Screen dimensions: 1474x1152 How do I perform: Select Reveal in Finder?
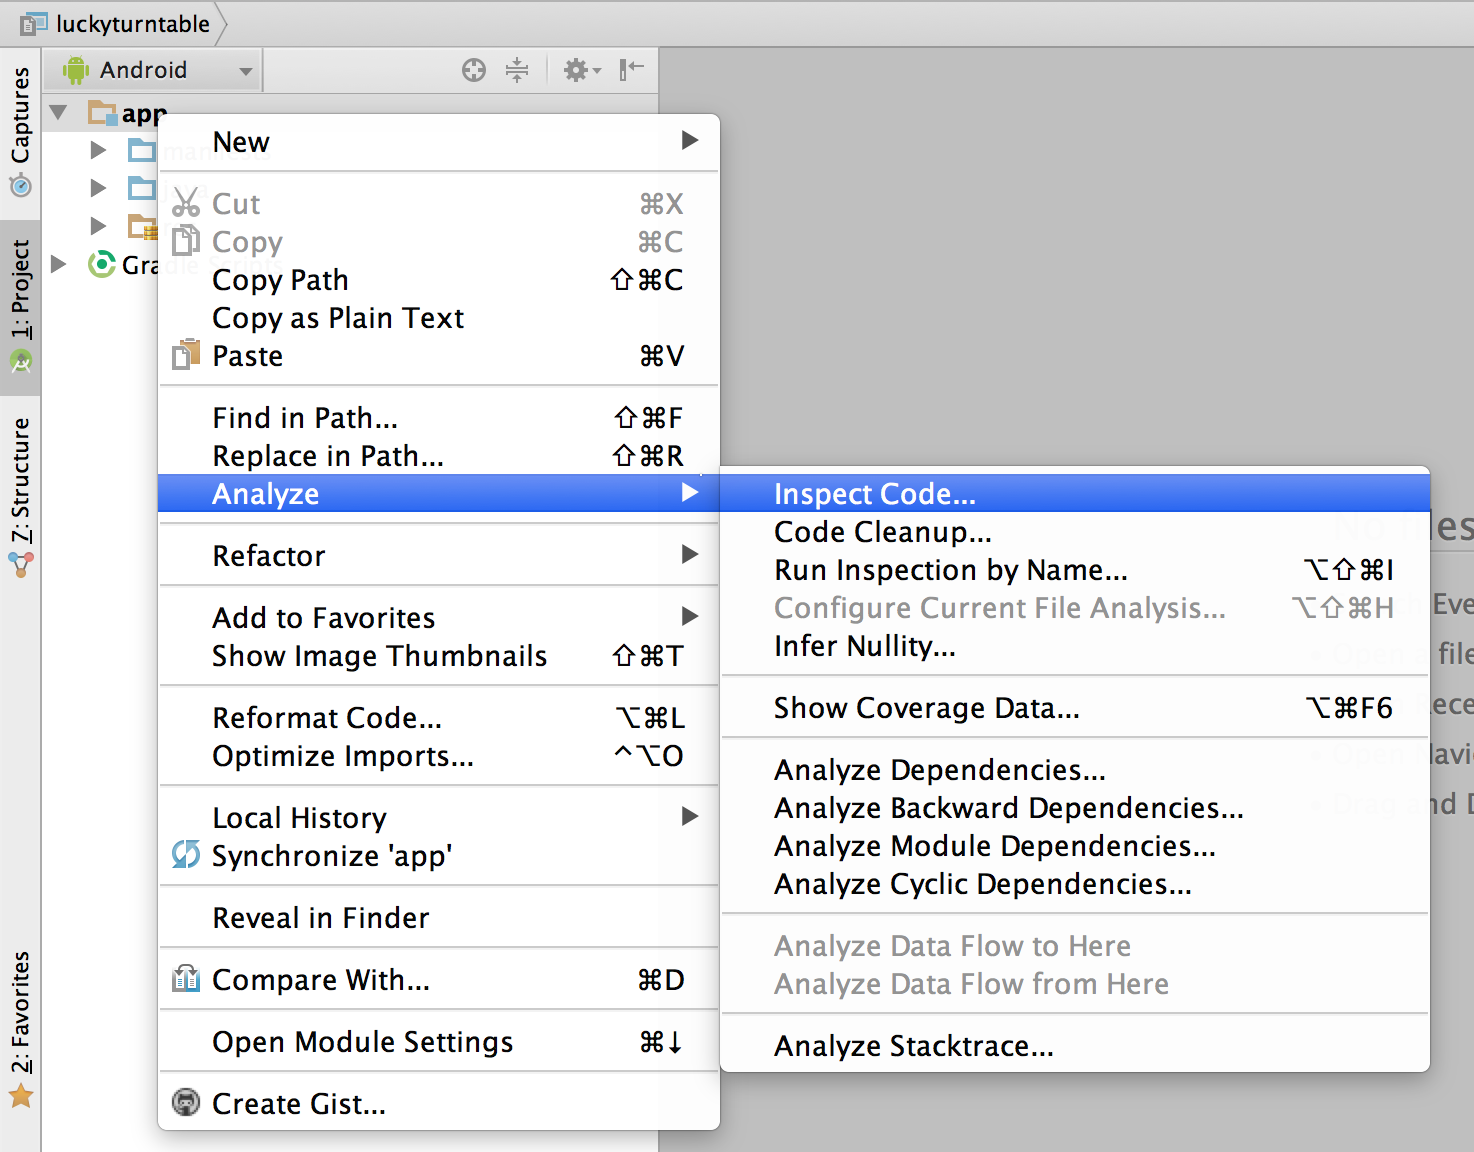pos(439,918)
